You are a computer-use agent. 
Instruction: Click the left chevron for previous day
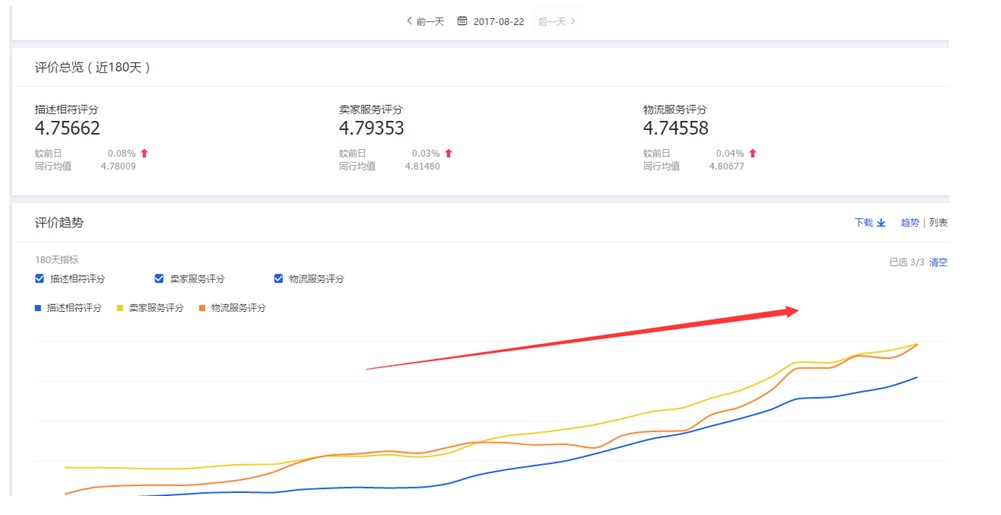(x=409, y=21)
